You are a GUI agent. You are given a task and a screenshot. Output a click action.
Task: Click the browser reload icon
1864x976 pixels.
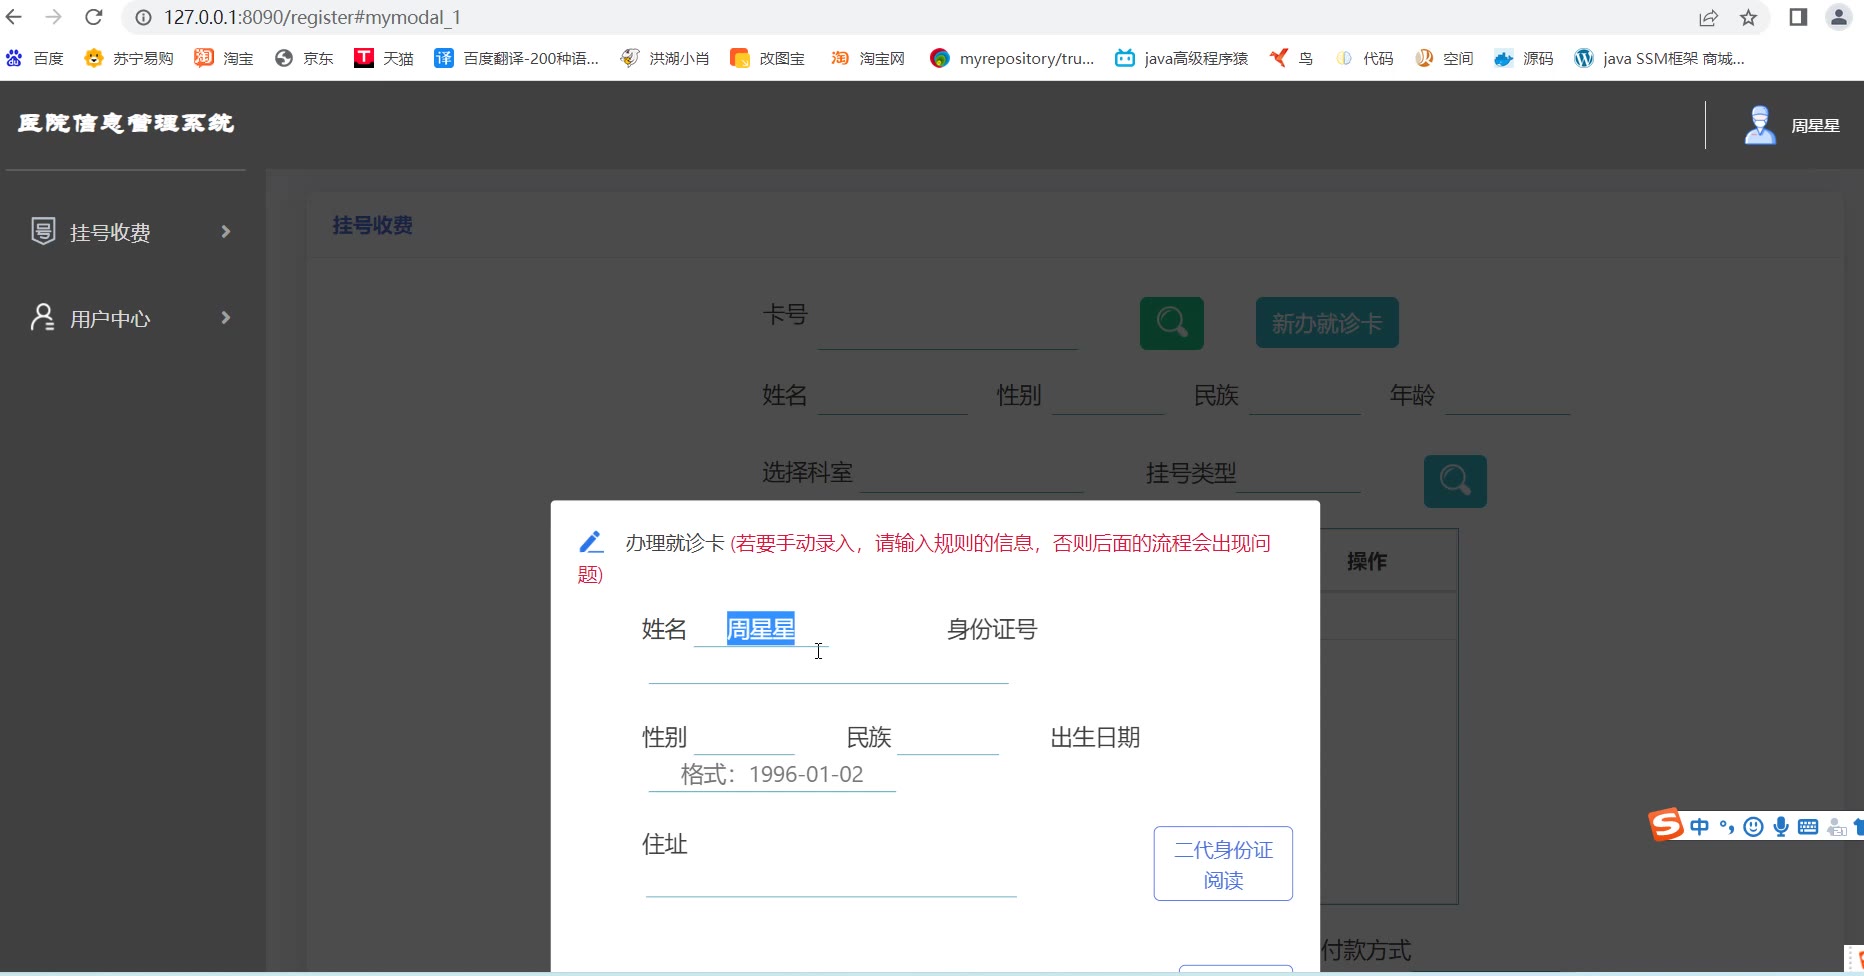pos(94,17)
